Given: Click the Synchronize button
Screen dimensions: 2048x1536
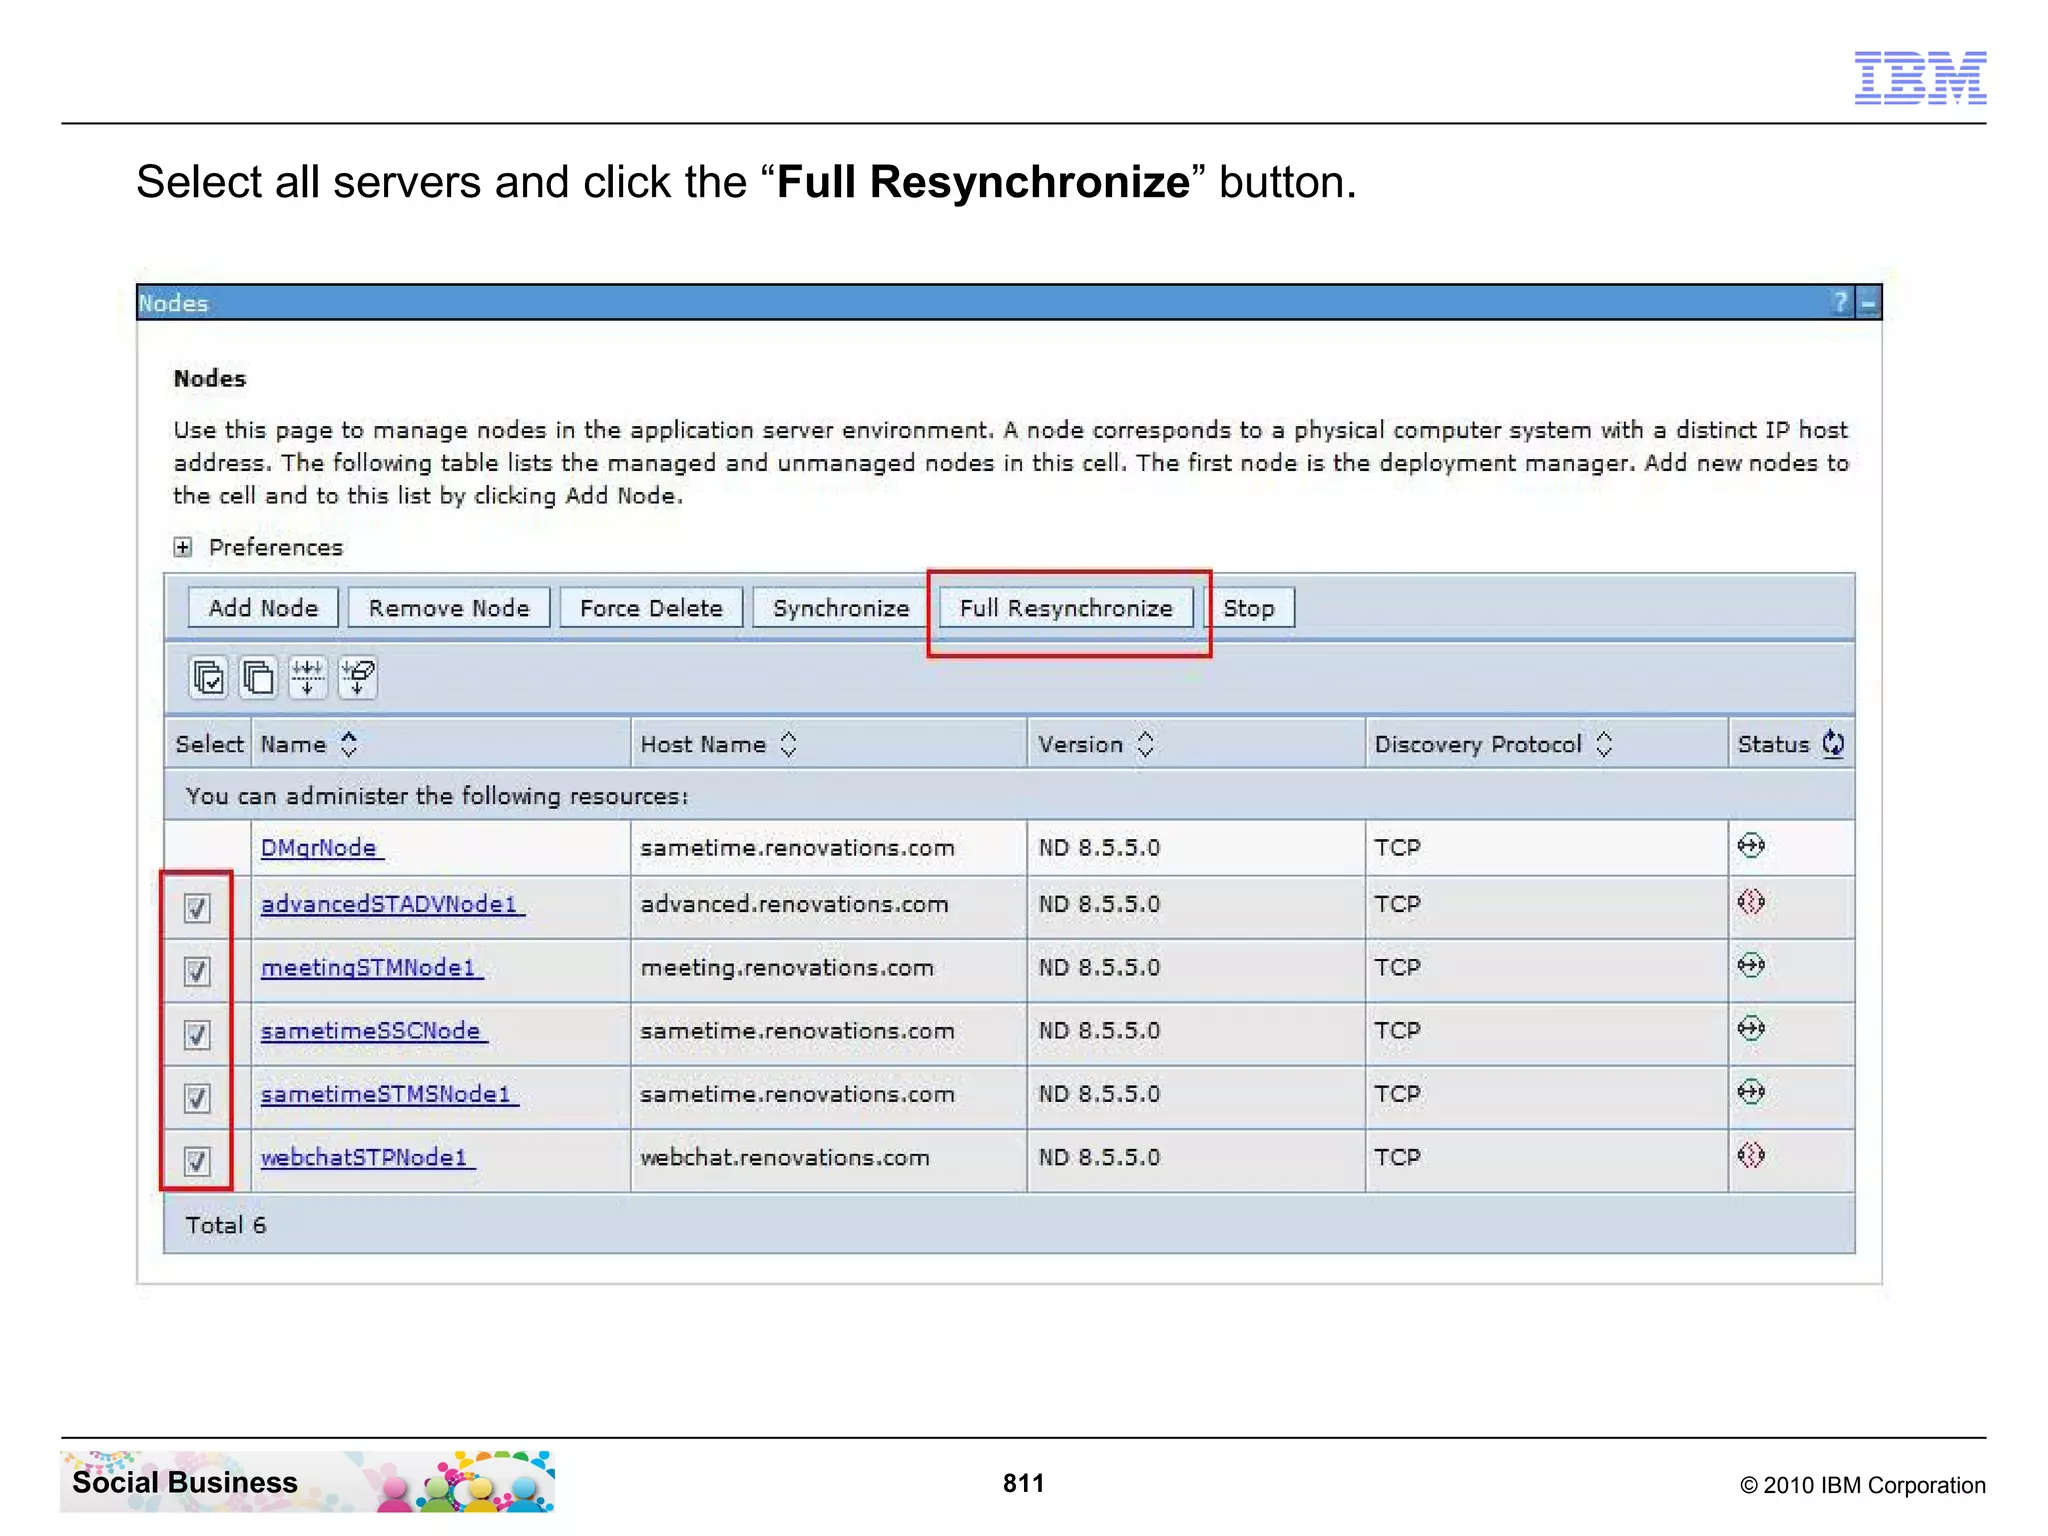Looking at the screenshot, I should (x=841, y=608).
